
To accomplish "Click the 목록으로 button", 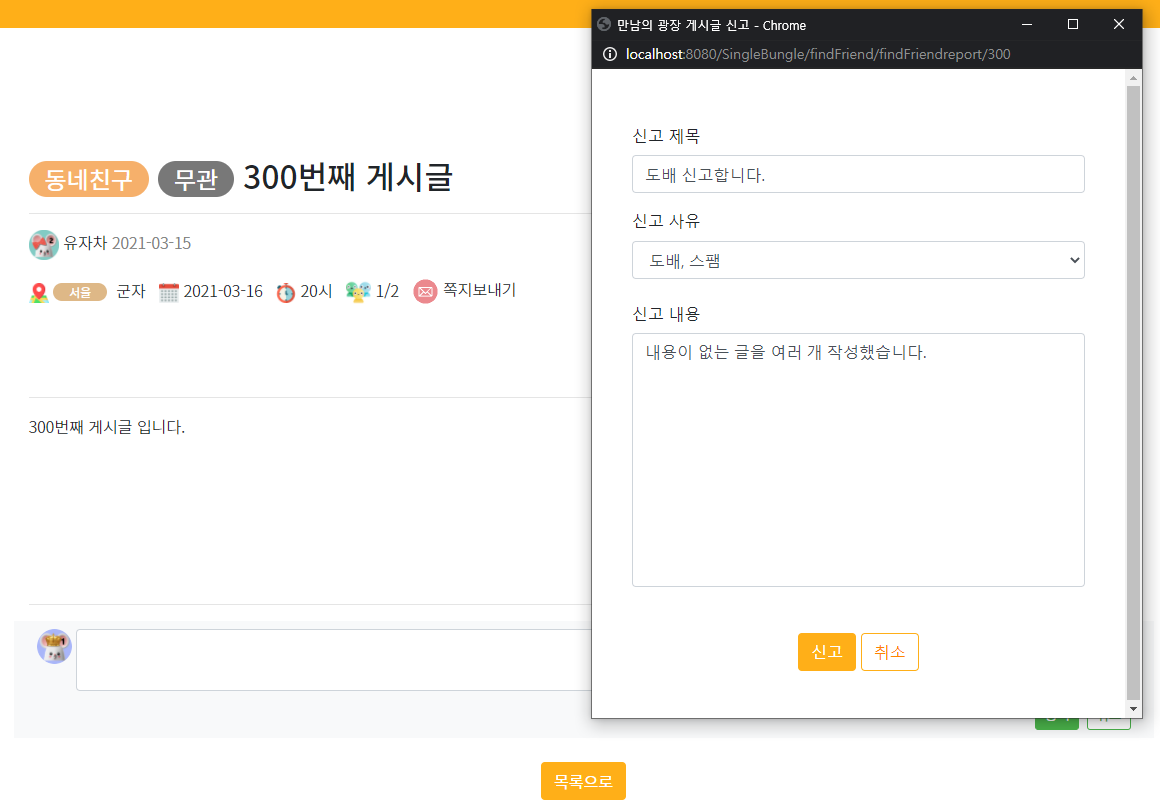I will pyautogui.click(x=583, y=781).
